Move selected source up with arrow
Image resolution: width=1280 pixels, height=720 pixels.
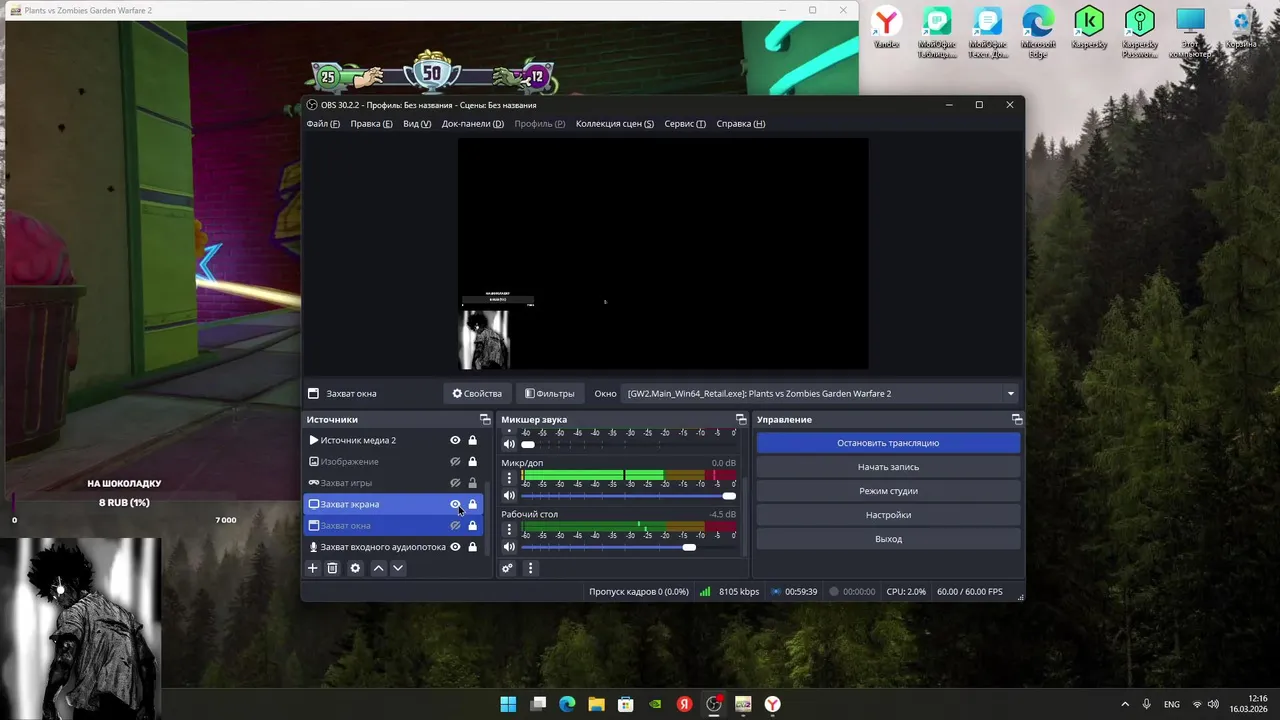(x=378, y=568)
